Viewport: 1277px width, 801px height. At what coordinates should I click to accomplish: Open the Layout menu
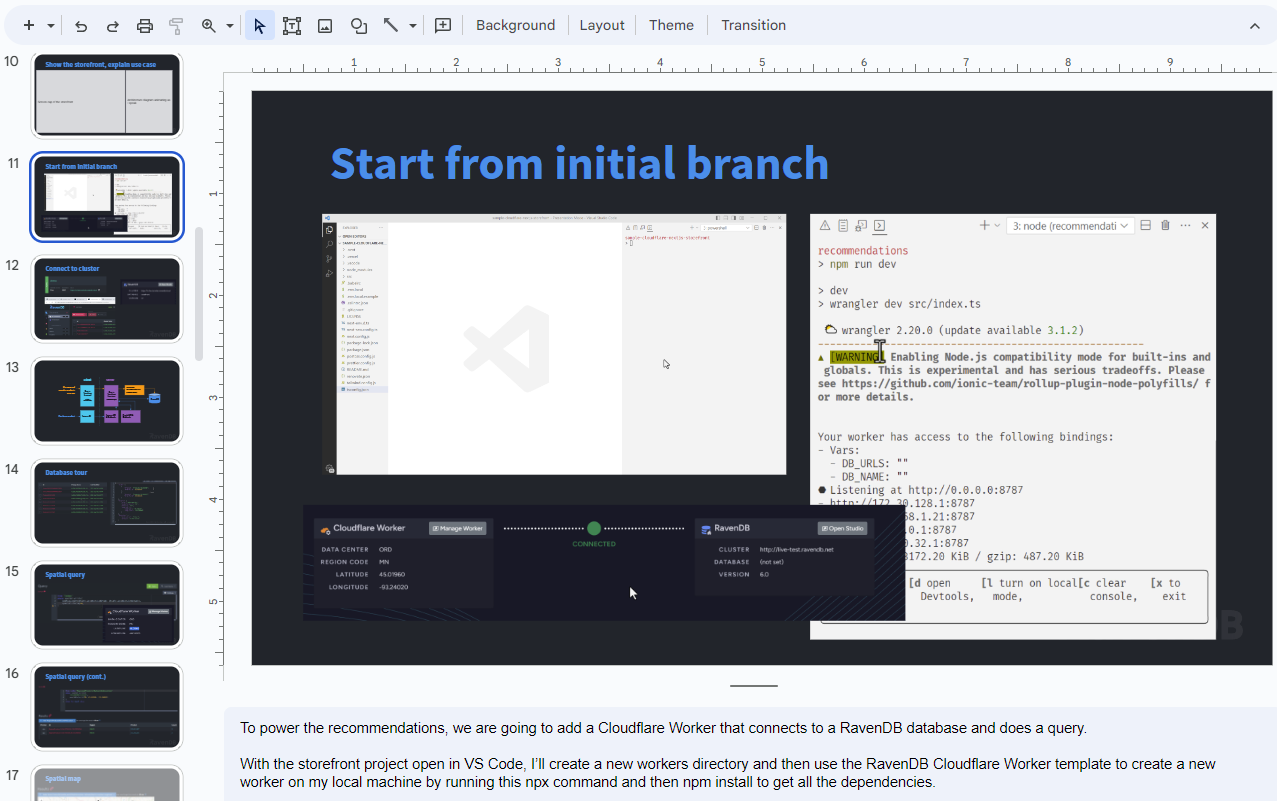(602, 25)
